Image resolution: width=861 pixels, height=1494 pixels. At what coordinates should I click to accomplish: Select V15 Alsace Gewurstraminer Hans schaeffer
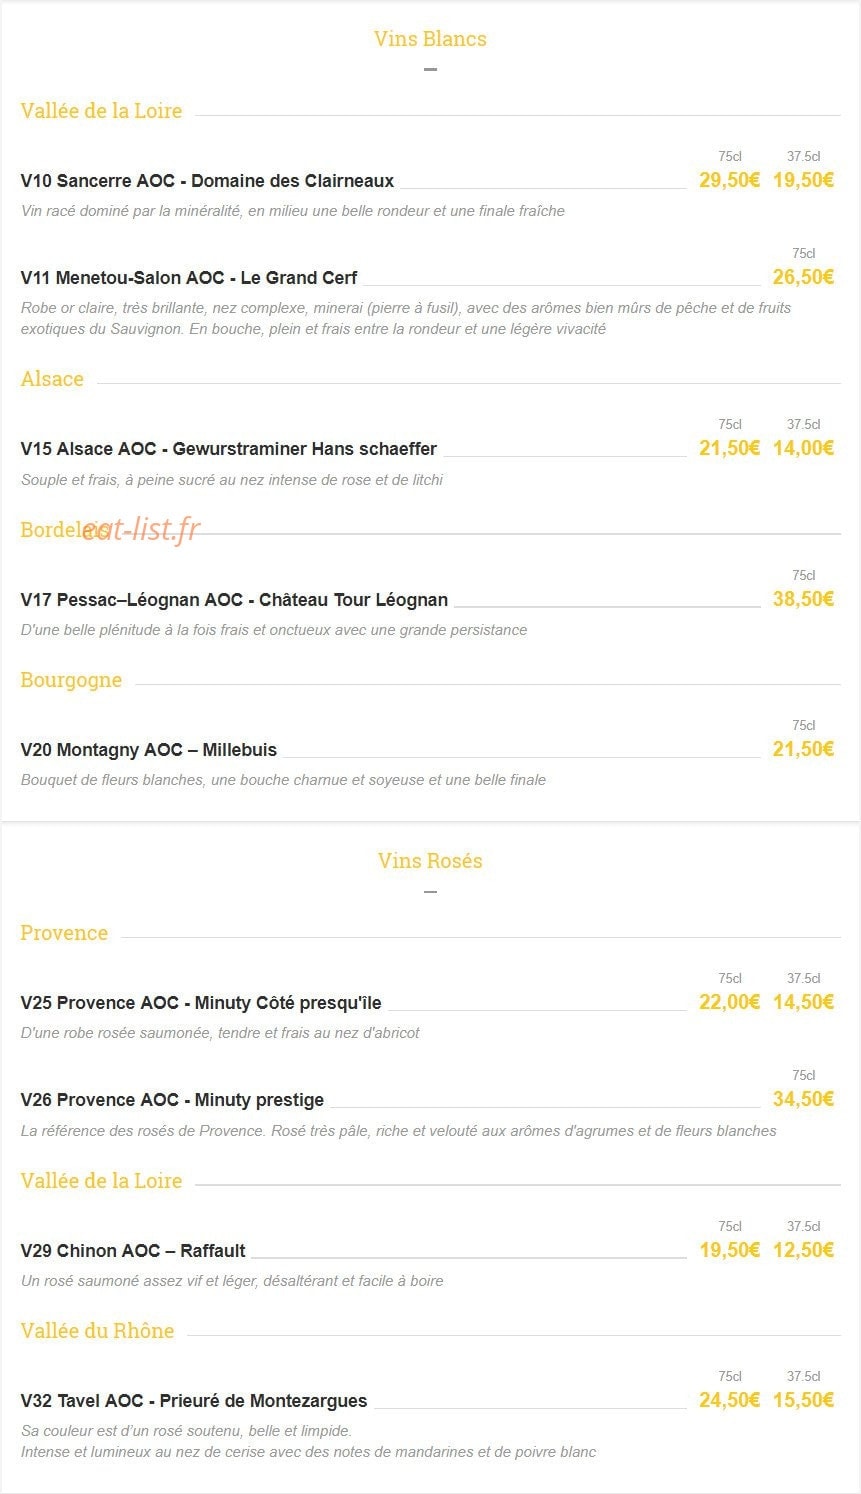[x=229, y=449]
